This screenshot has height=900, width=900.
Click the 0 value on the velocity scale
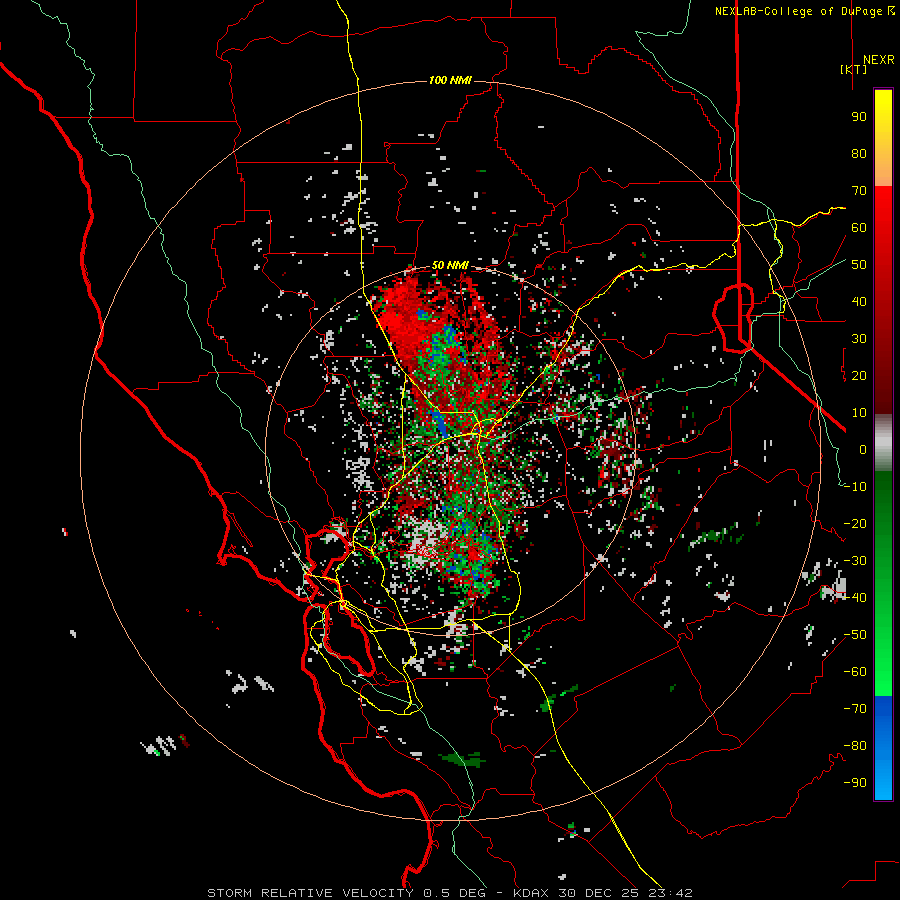pyautogui.click(x=863, y=450)
